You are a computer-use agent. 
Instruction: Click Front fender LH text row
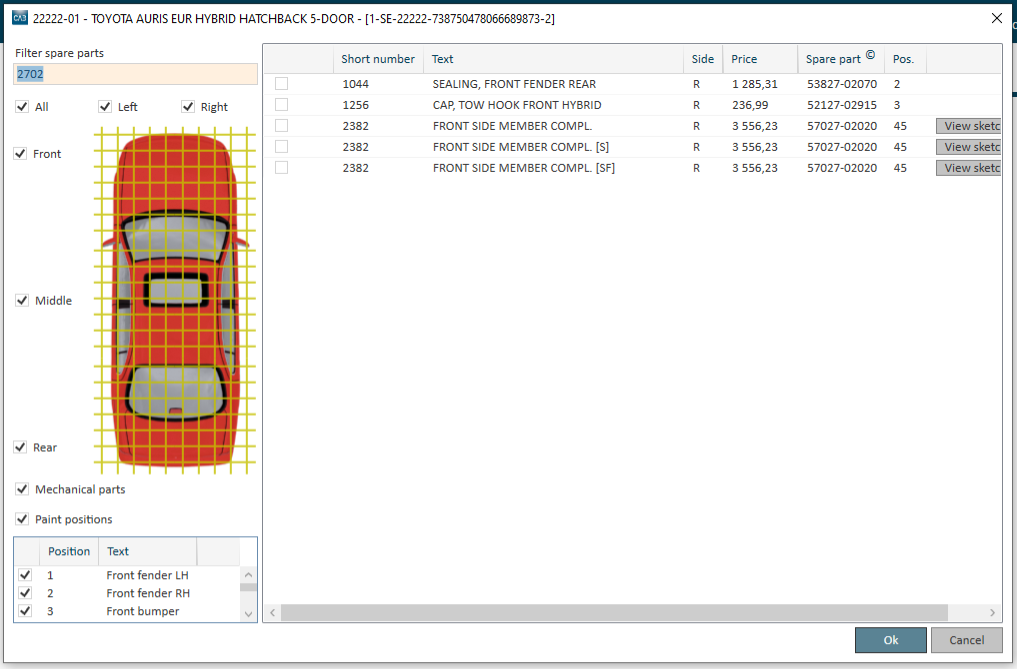(147, 575)
